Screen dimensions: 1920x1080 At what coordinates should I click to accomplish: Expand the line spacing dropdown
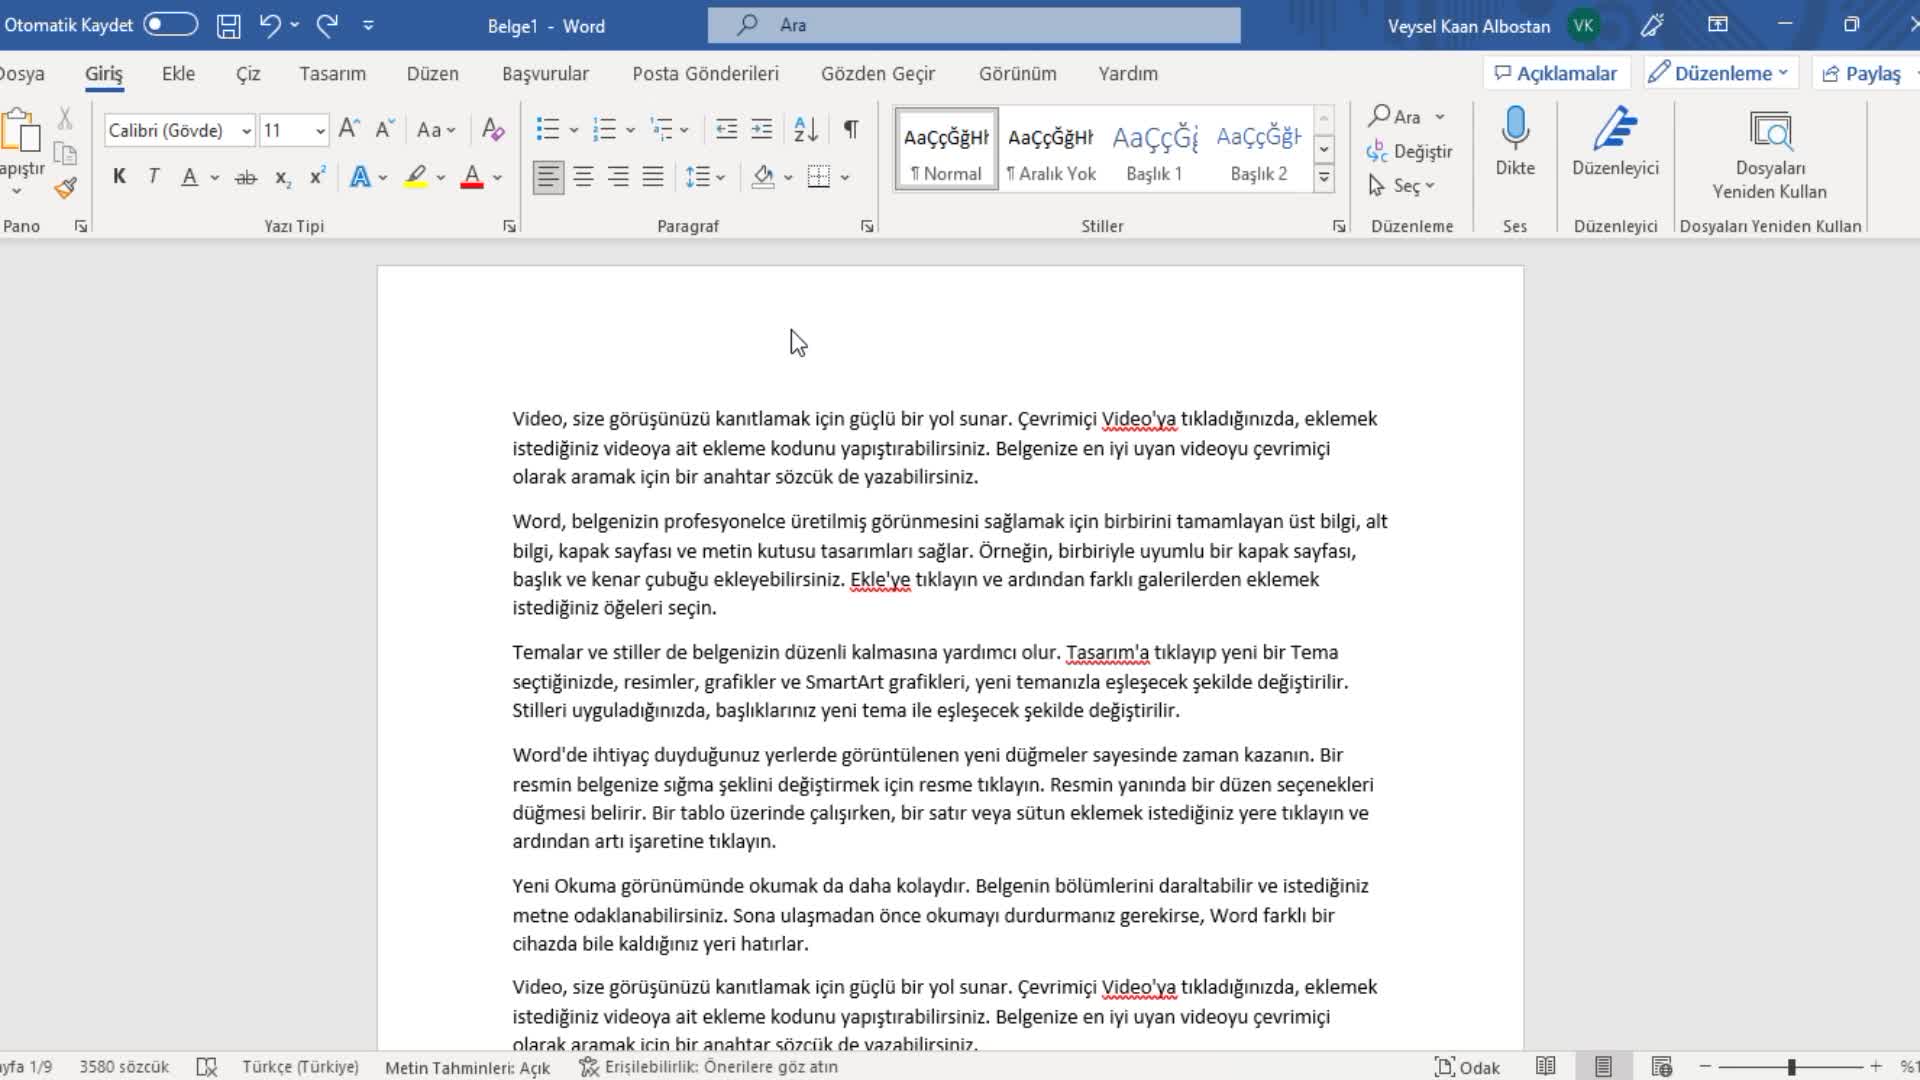(720, 178)
